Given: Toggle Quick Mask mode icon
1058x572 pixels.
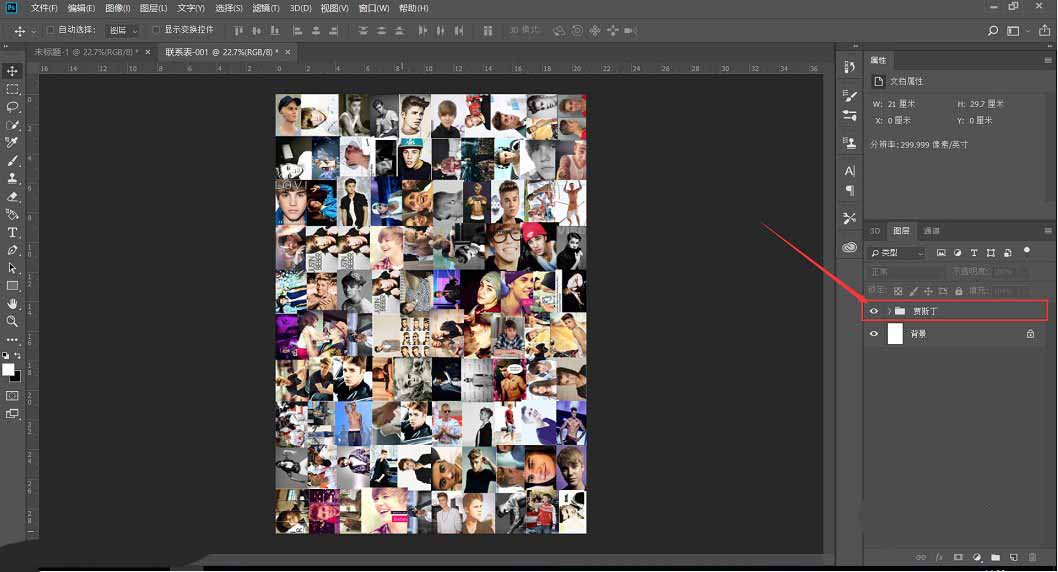Looking at the screenshot, I should pos(12,395).
